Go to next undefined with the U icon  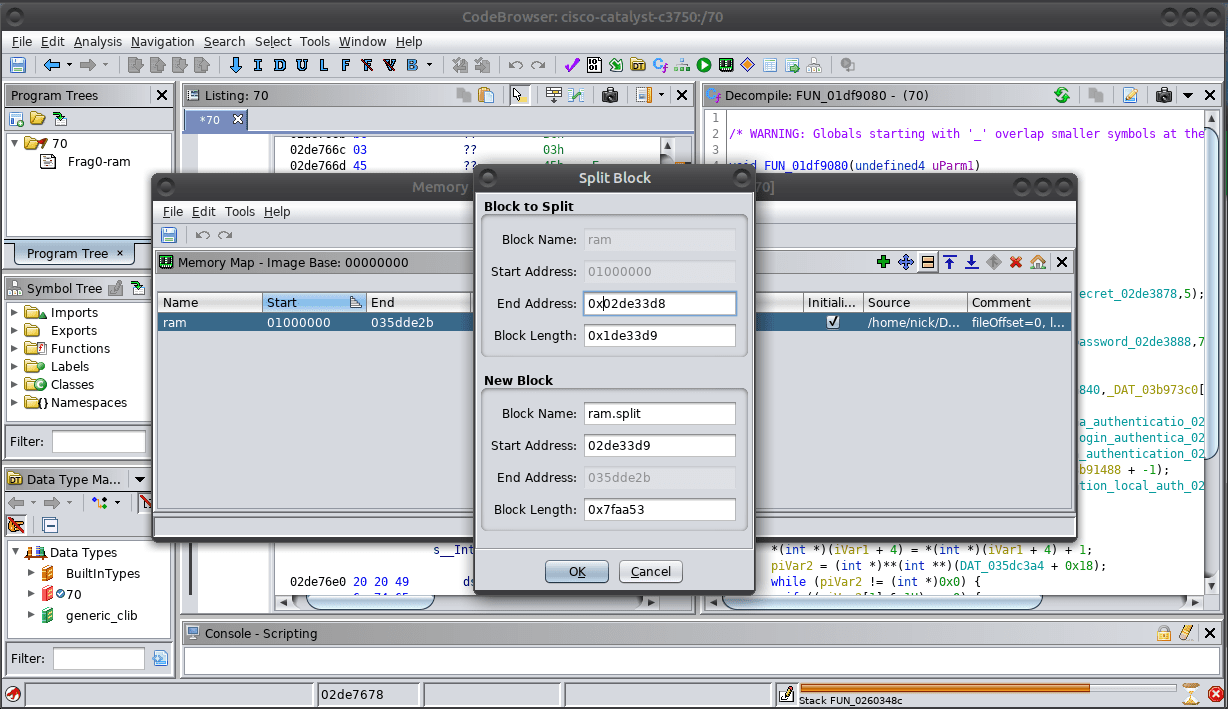[x=301, y=65]
